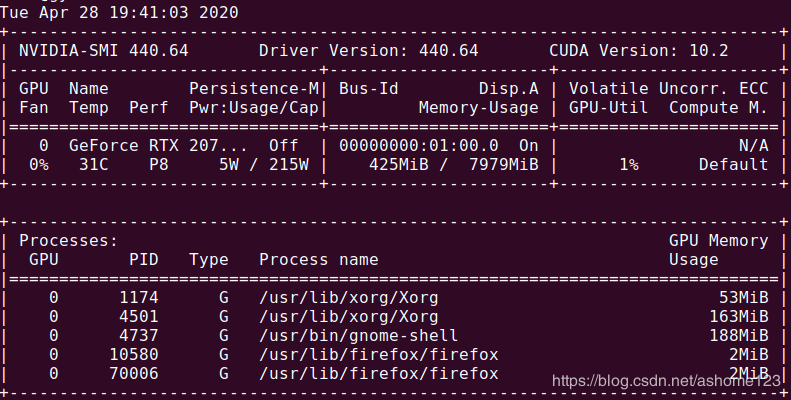This screenshot has height=400, width=791.
Task: Click the Default compute mode value
Action: point(734,164)
